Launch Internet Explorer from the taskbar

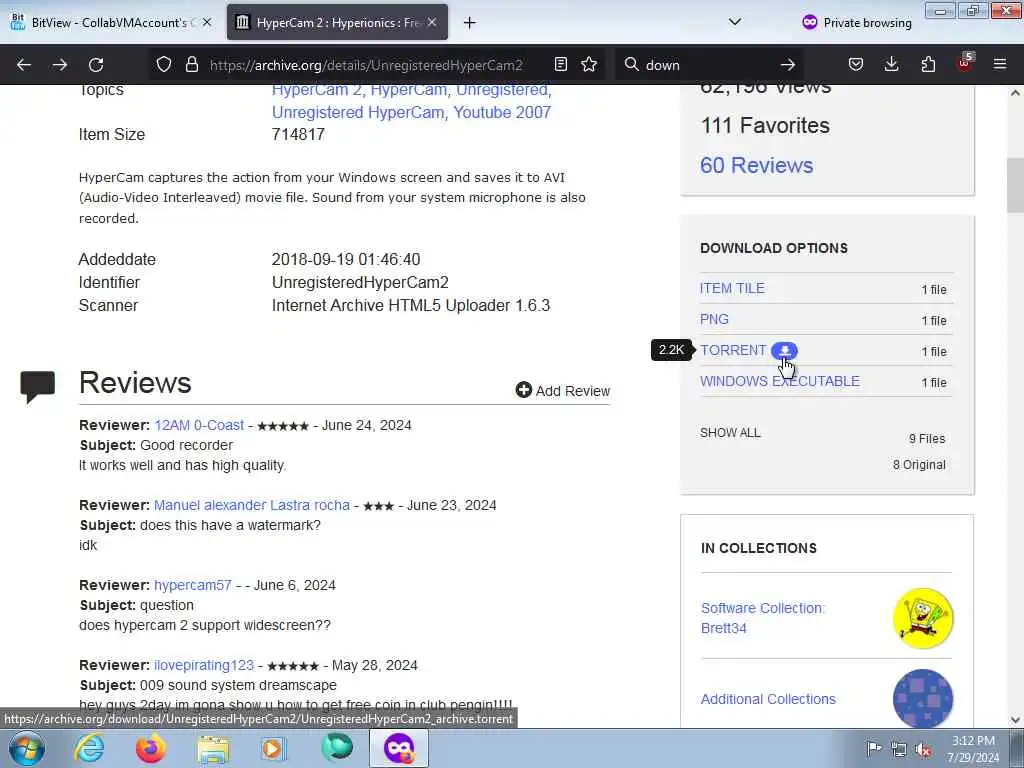pos(89,748)
